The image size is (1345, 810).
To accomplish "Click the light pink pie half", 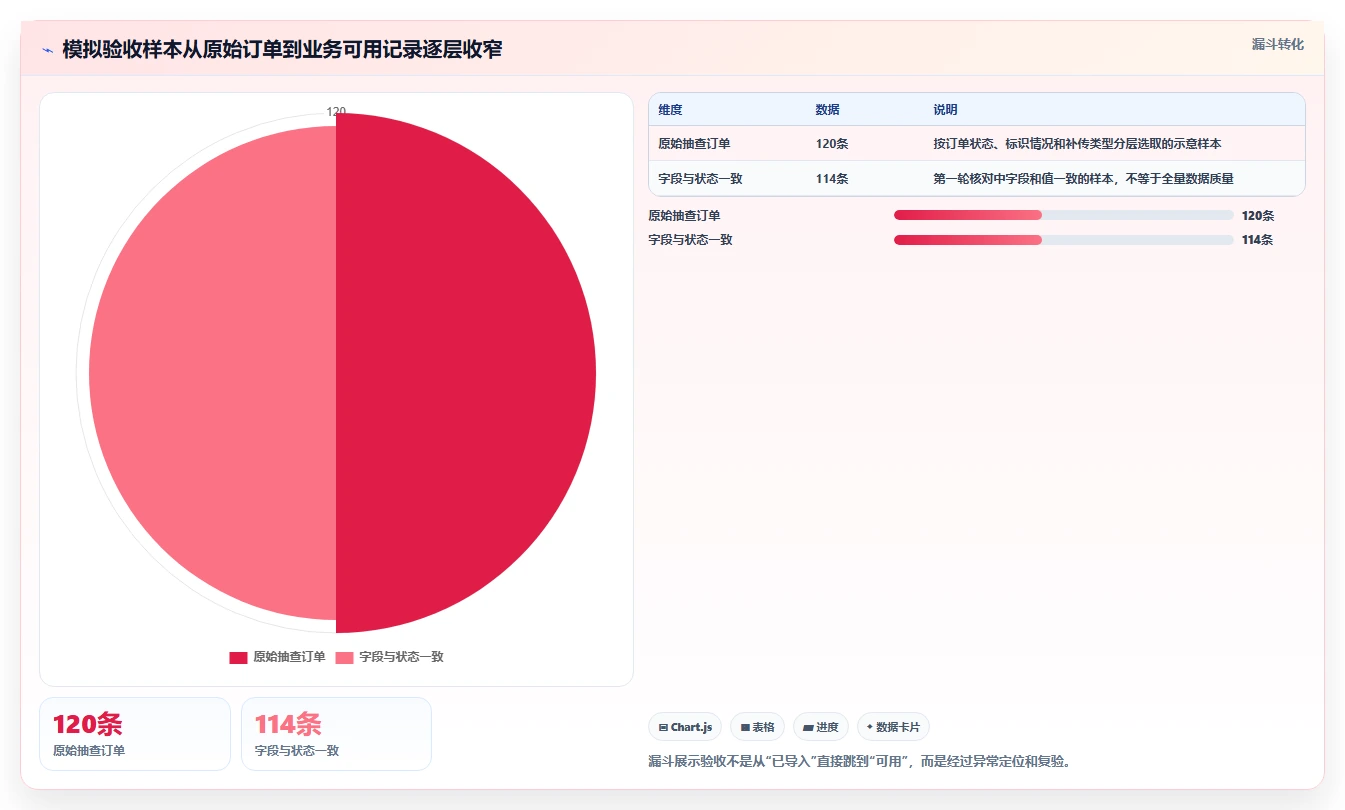I will [212, 373].
